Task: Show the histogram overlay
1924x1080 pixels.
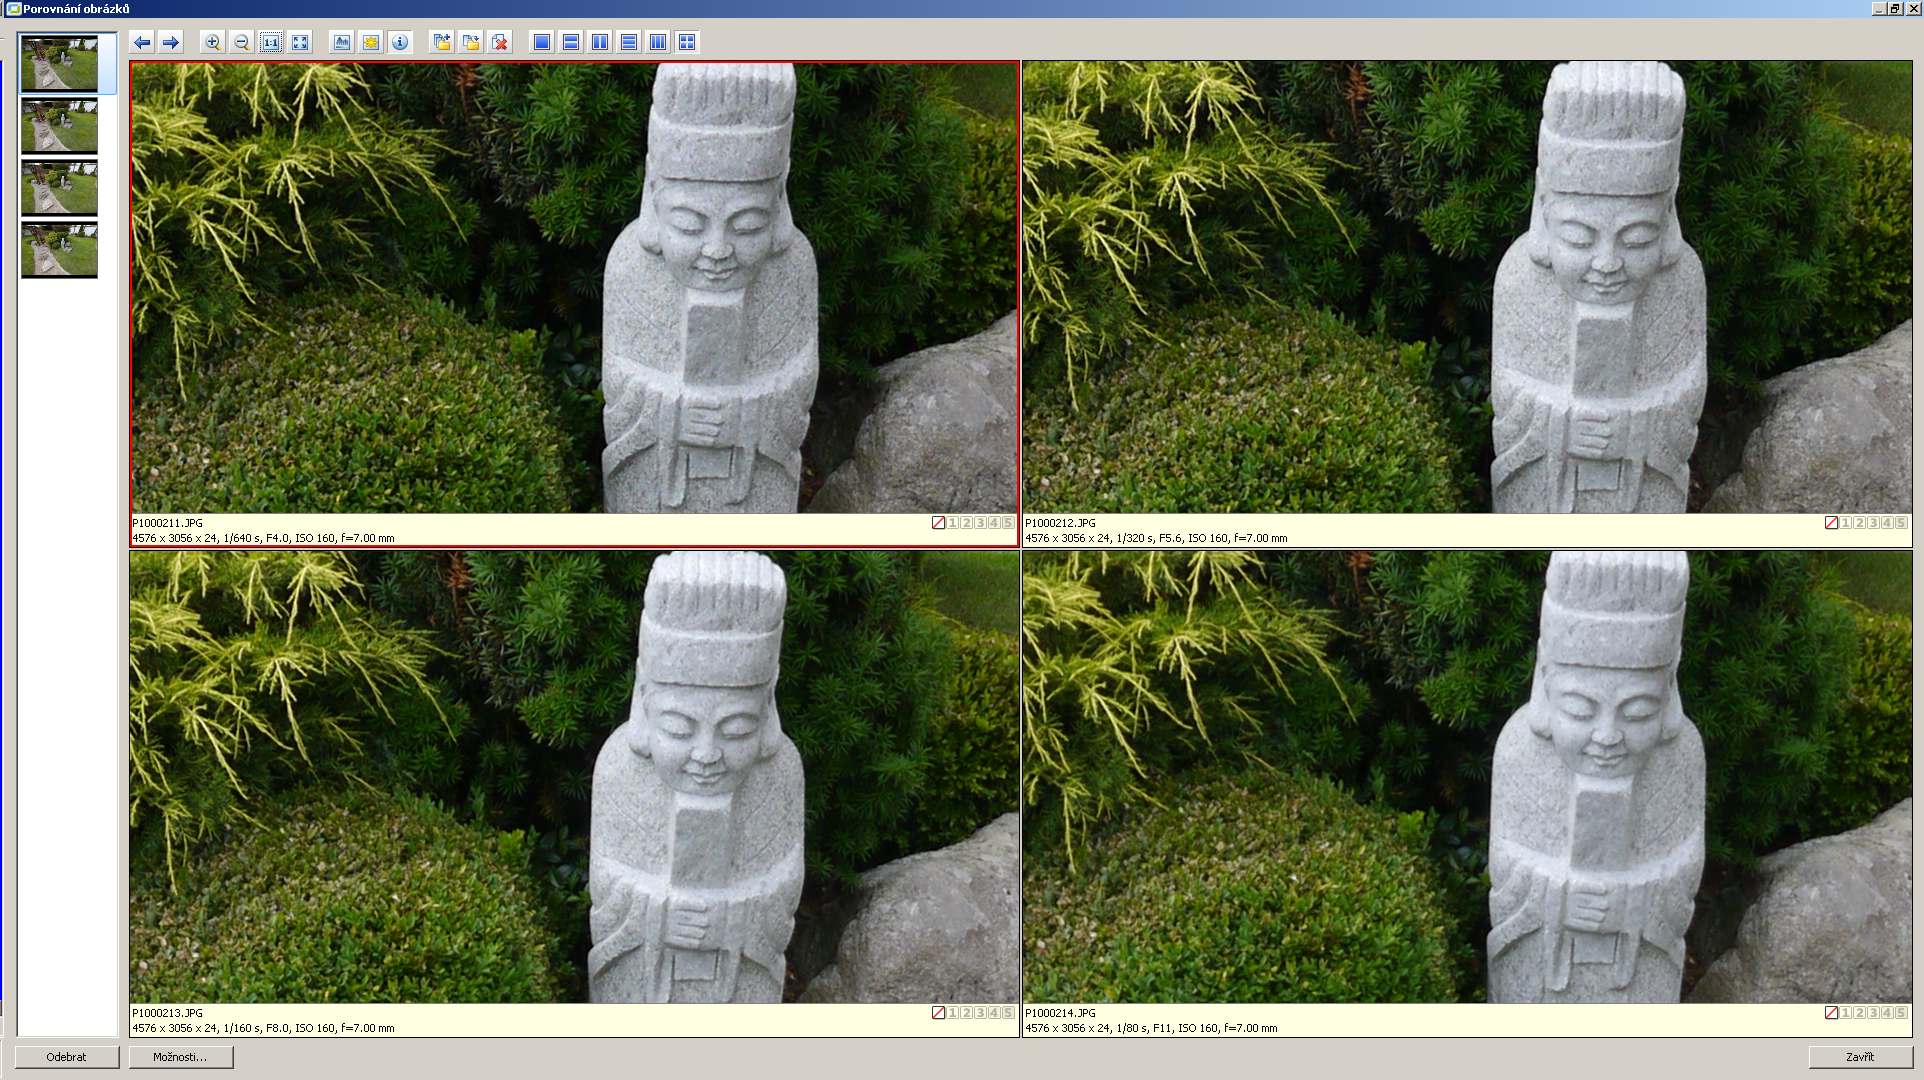Action: [342, 42]
